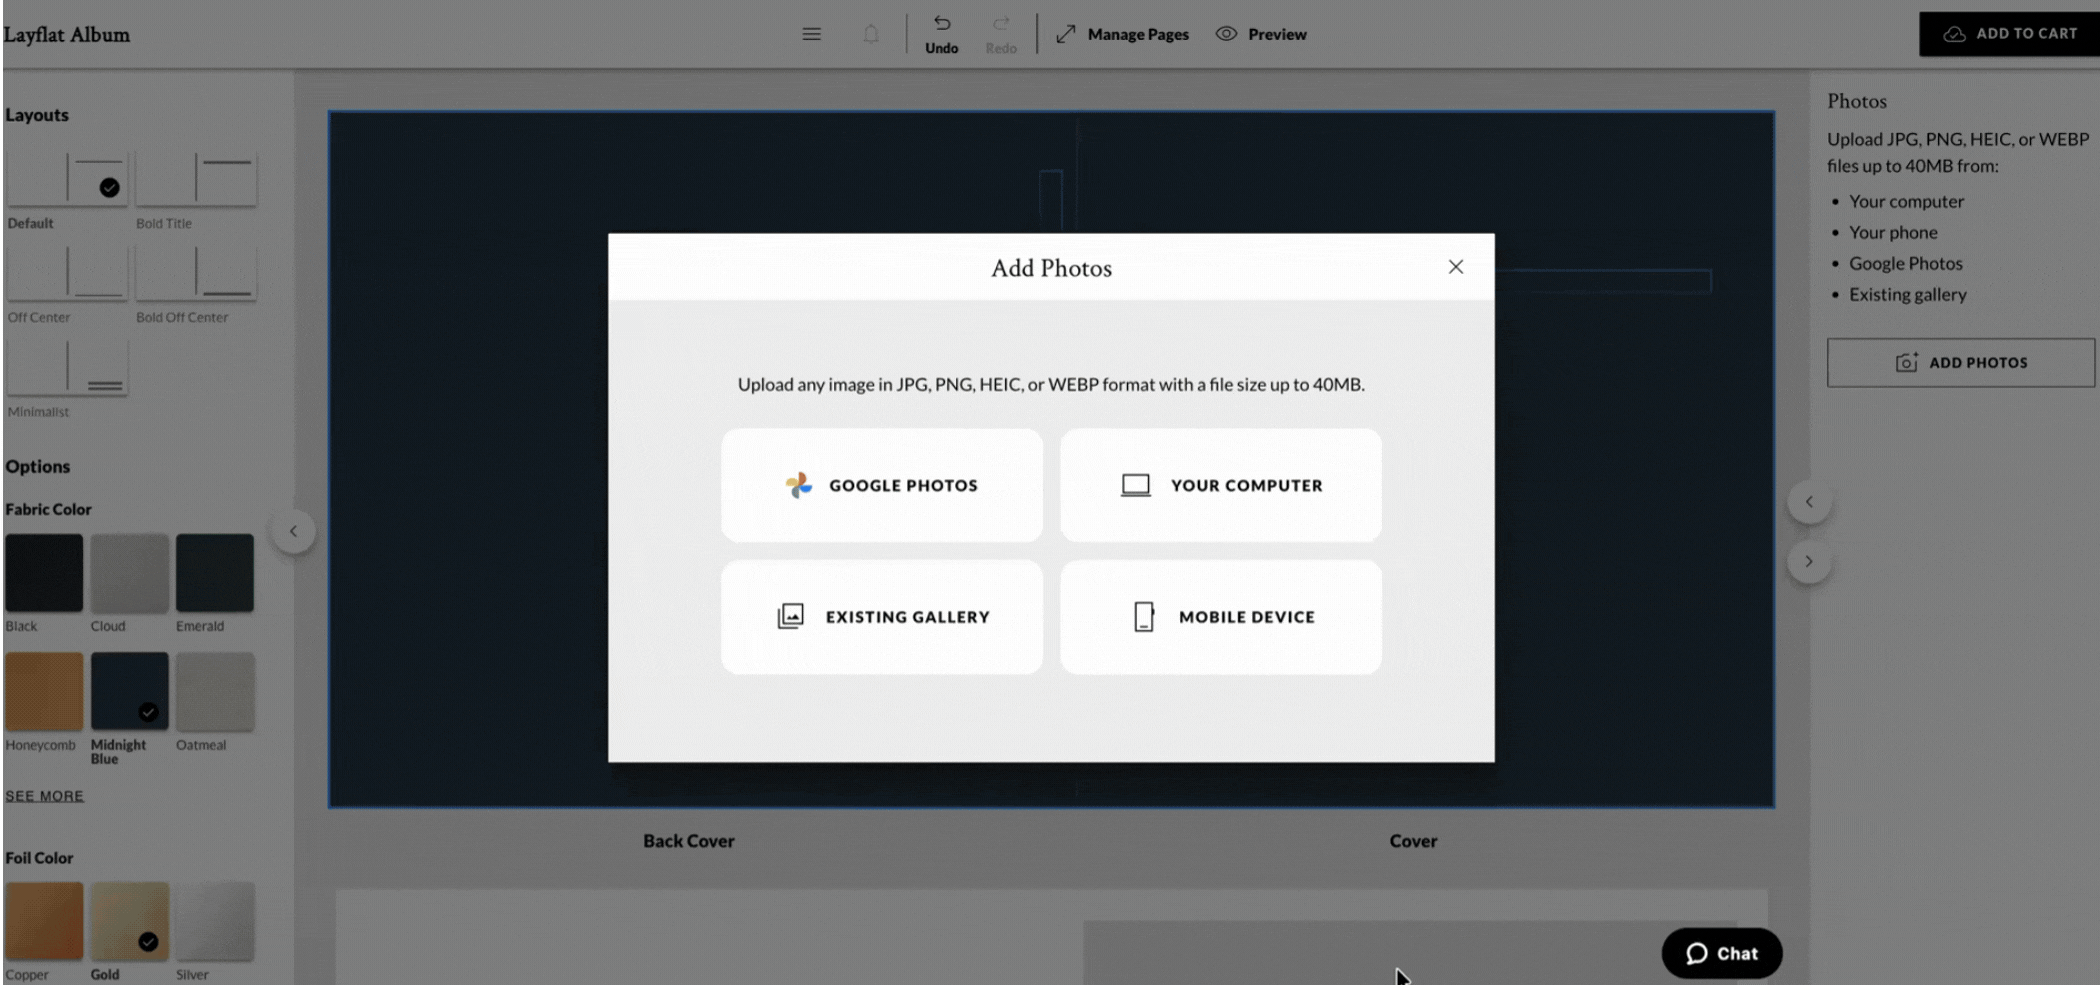Viewport: 2100px width, 985px height.
Task: Open the hamburger menu
Action: point(811,33)
